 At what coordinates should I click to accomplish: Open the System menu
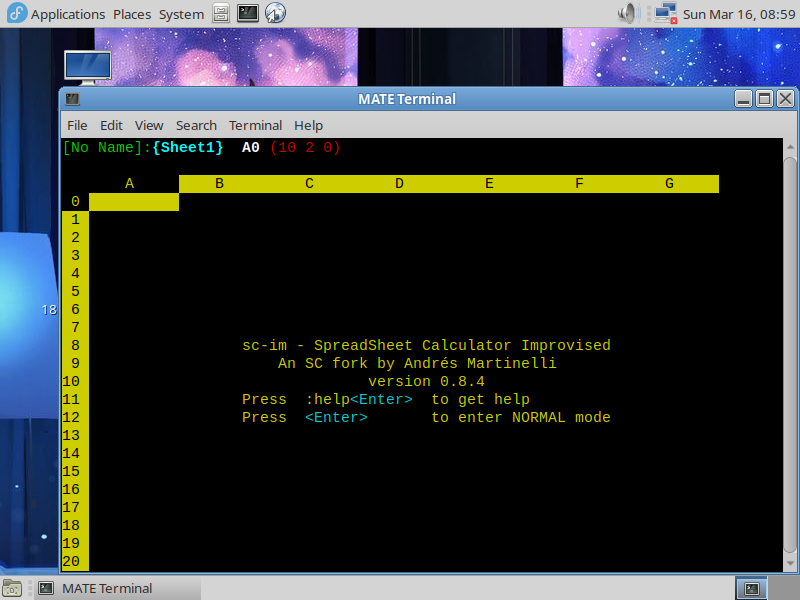click(181, 14)
